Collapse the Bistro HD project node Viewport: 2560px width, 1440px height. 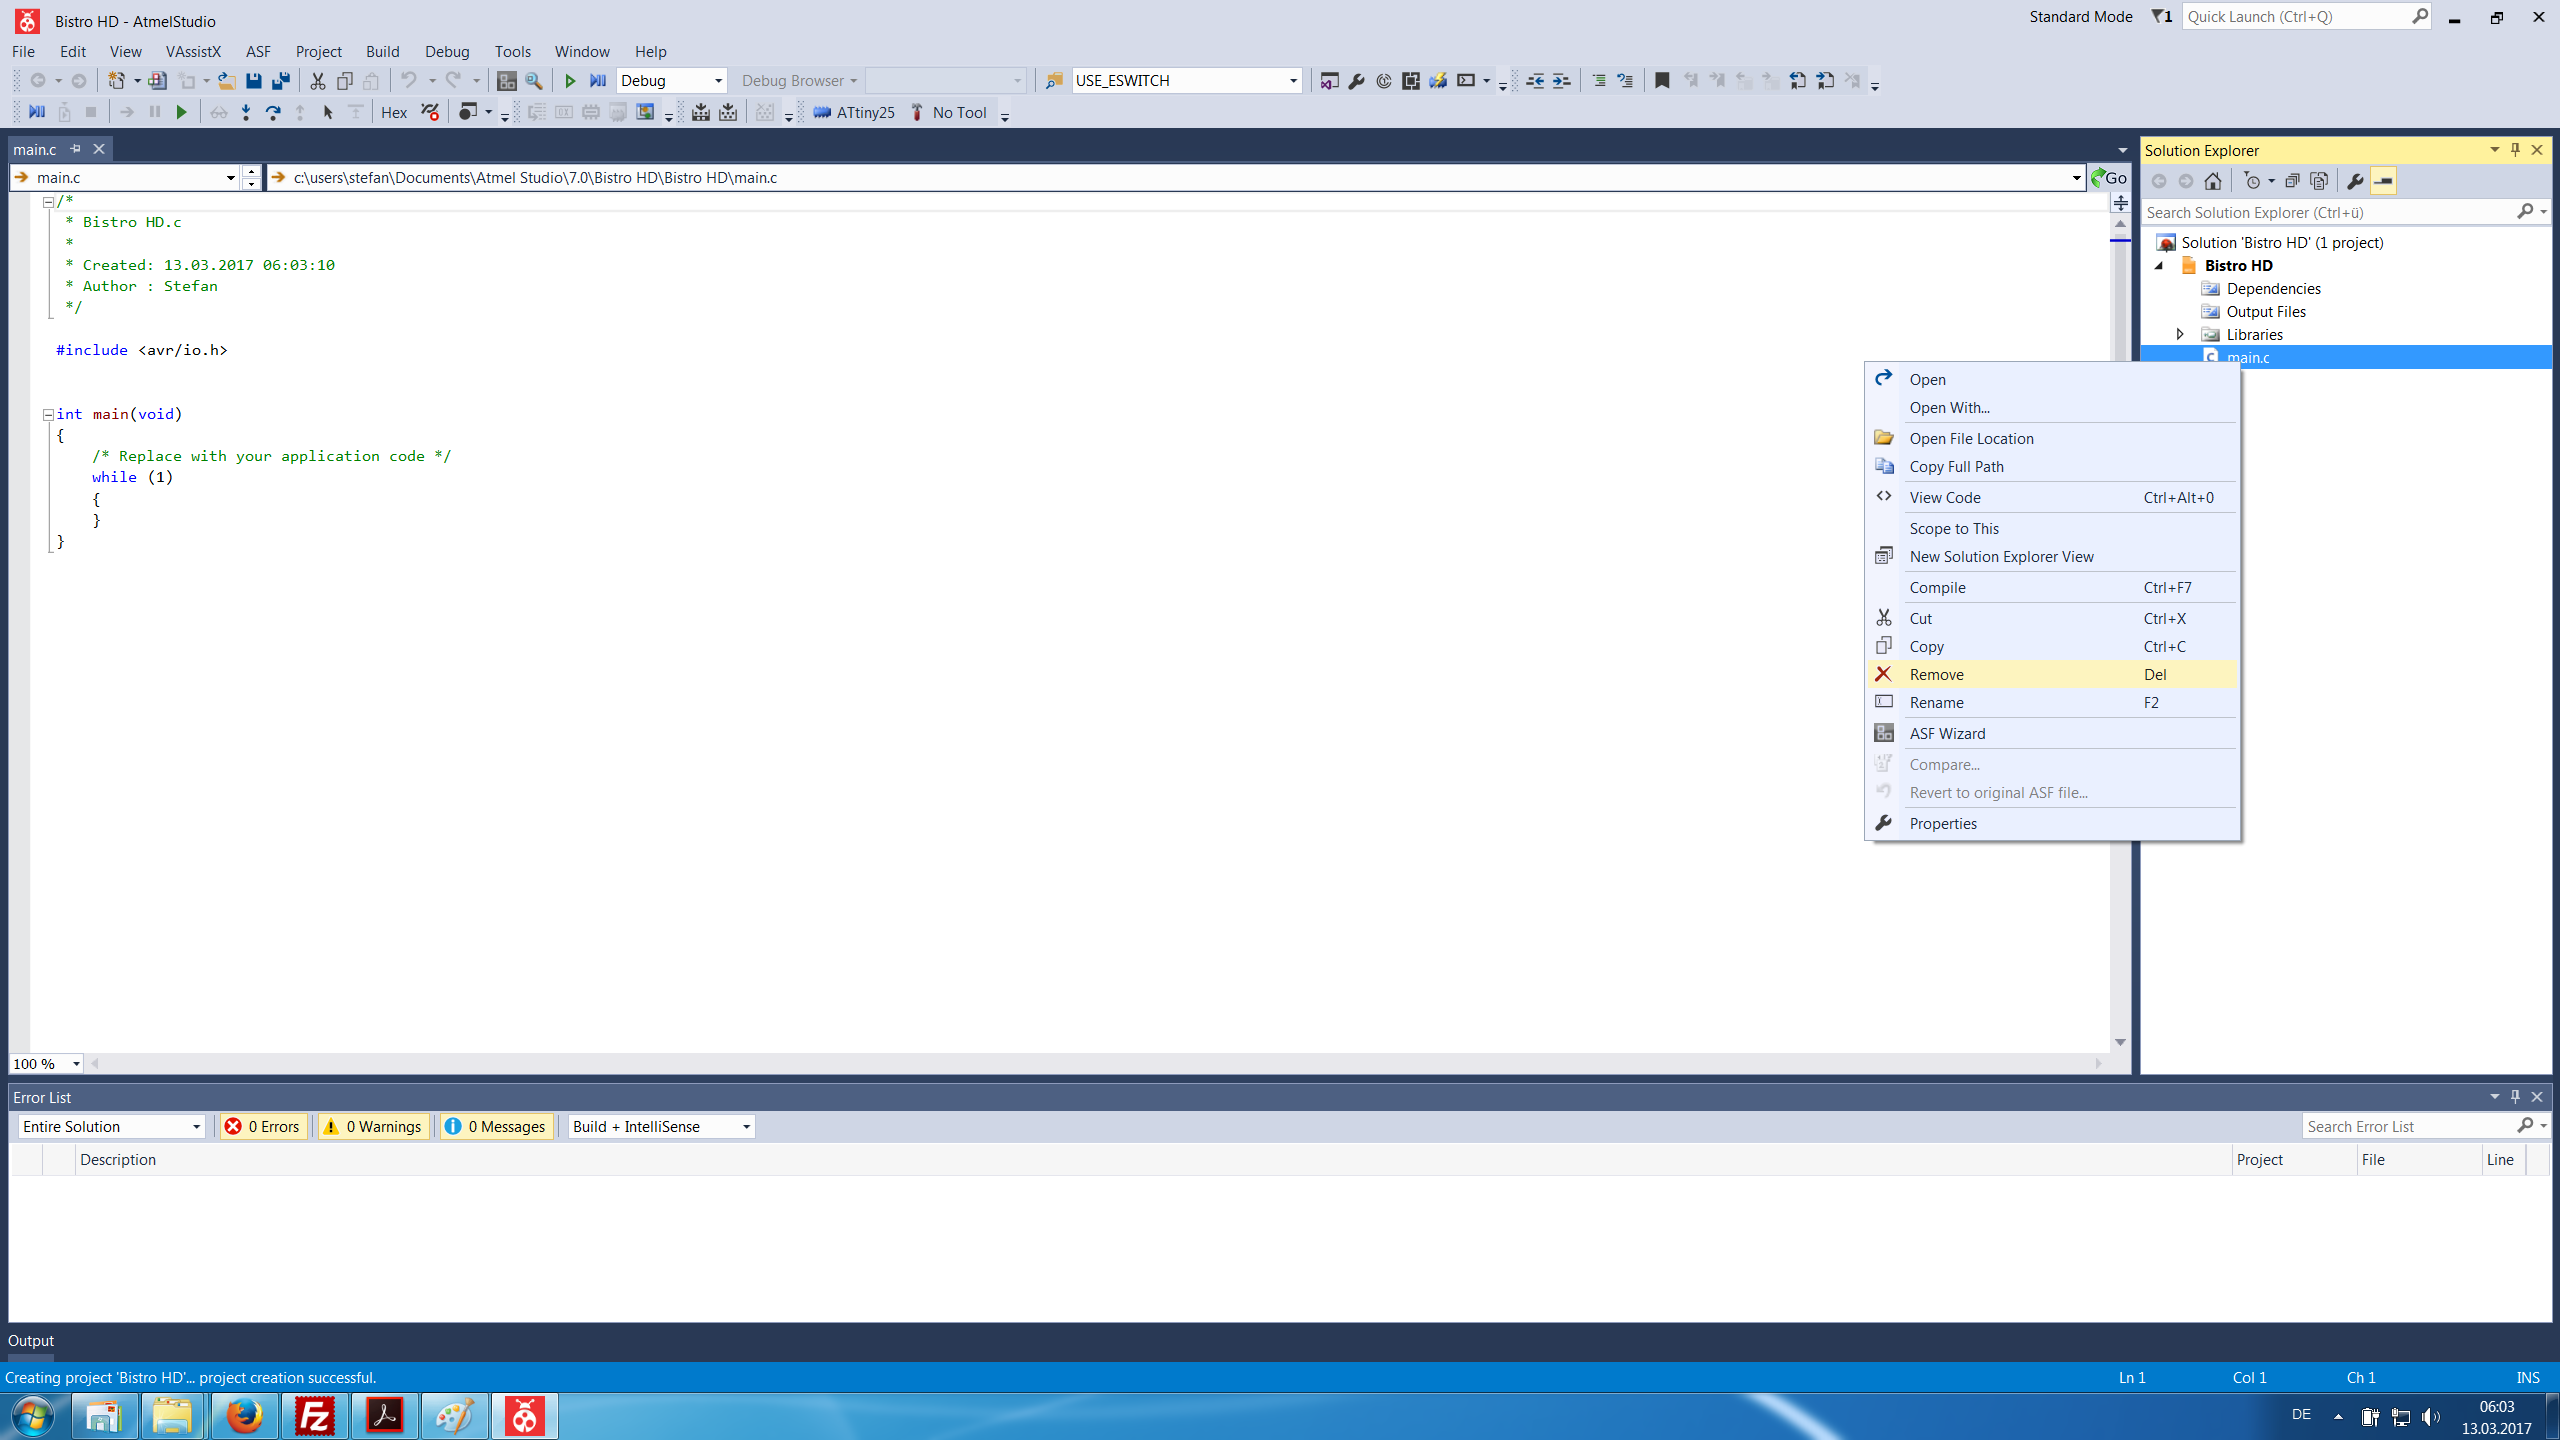[2159, 266]
